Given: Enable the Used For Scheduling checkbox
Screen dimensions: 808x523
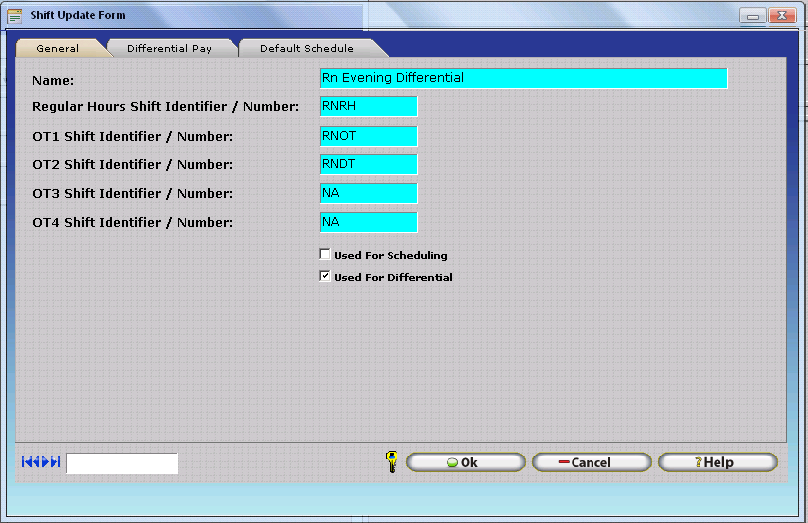Looking at the screenshot, I should click(325, 255).
